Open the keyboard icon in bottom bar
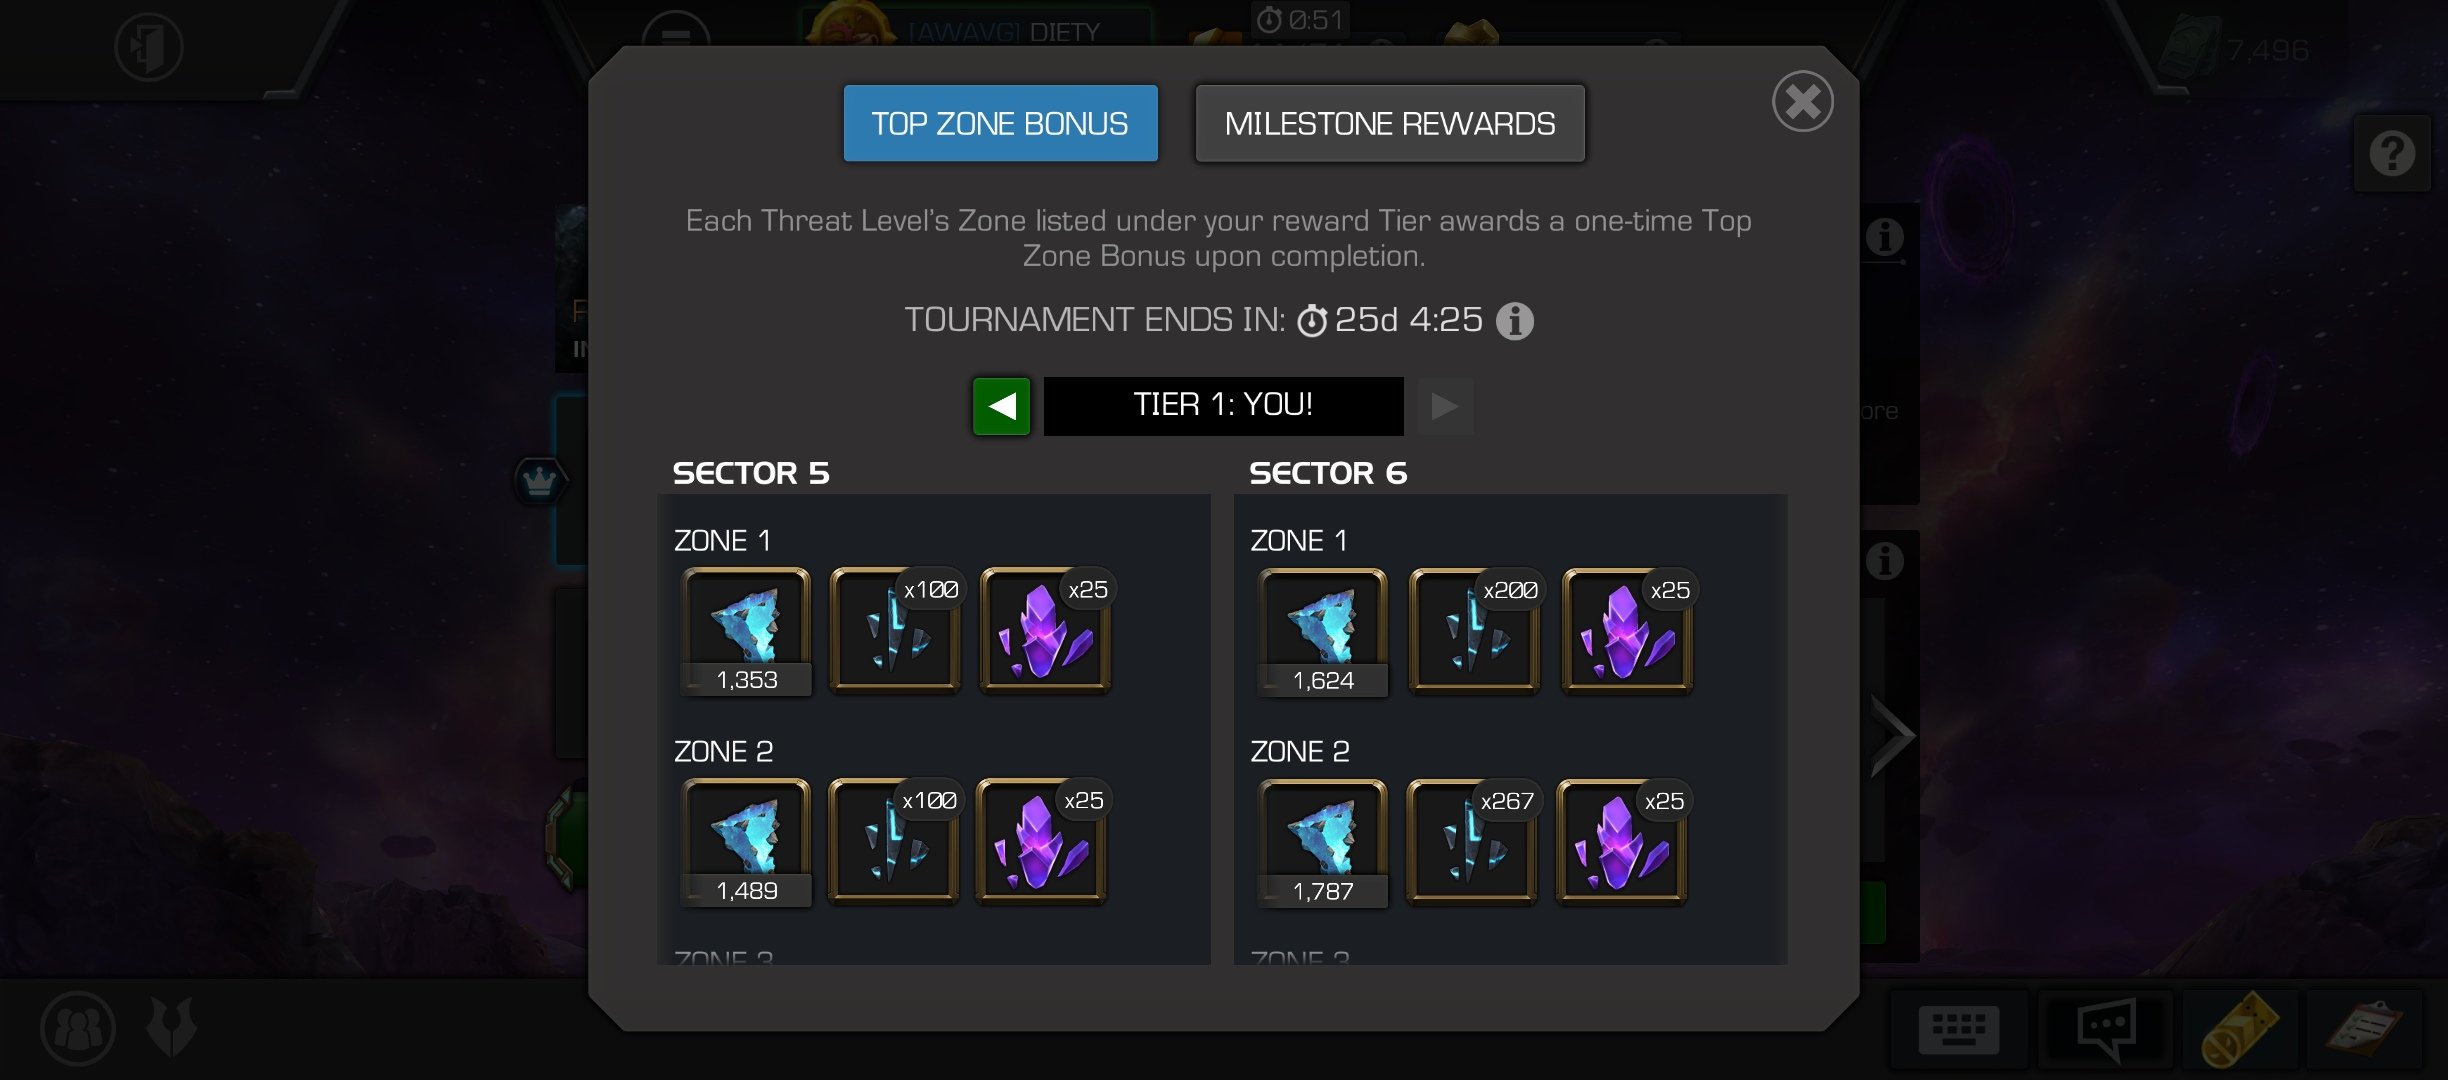This screenshot has height=1080, width=2448. click(1958, 1029)
